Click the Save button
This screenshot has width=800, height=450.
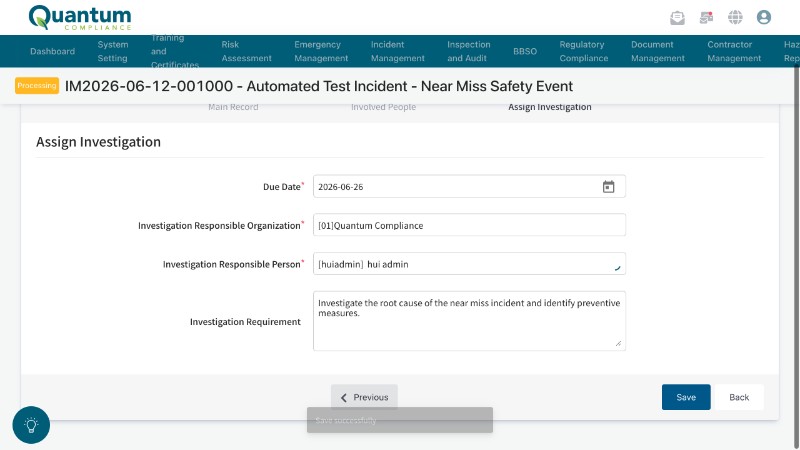click(686, 397)
